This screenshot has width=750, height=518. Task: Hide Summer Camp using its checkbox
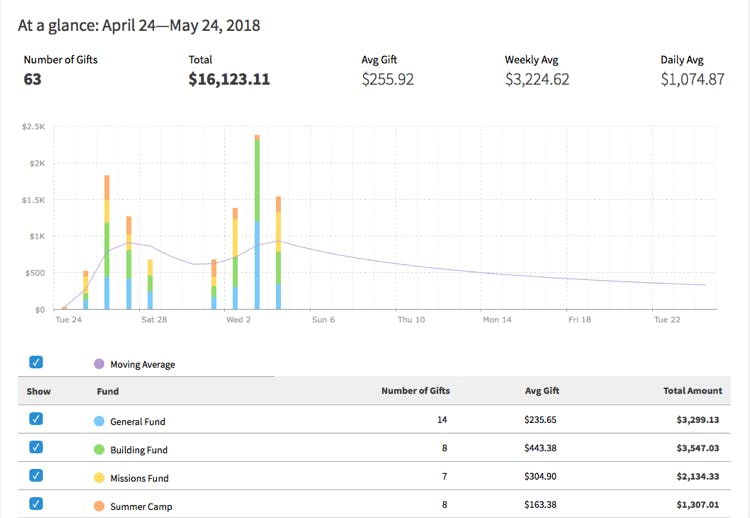pyautogui.click(x=36, y=505)
